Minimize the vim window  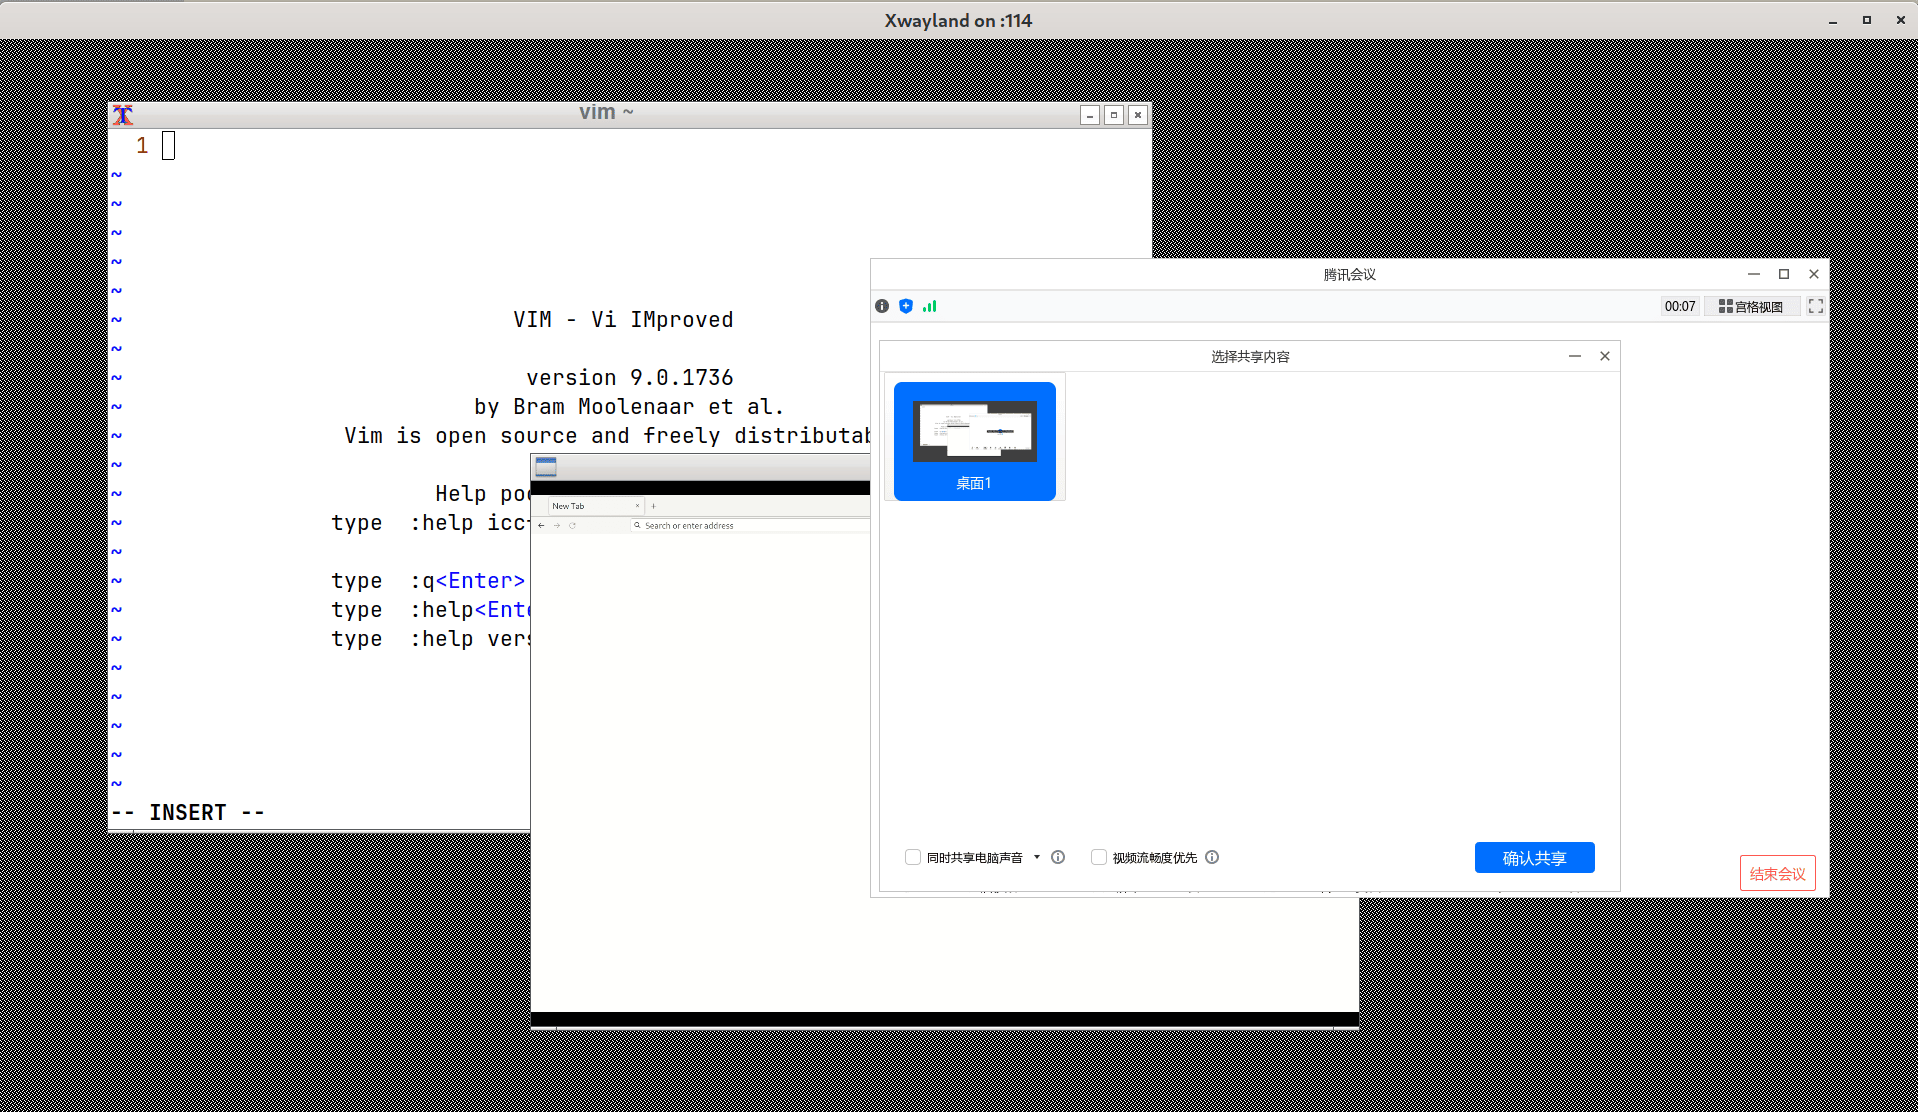tap(1090, 115)
